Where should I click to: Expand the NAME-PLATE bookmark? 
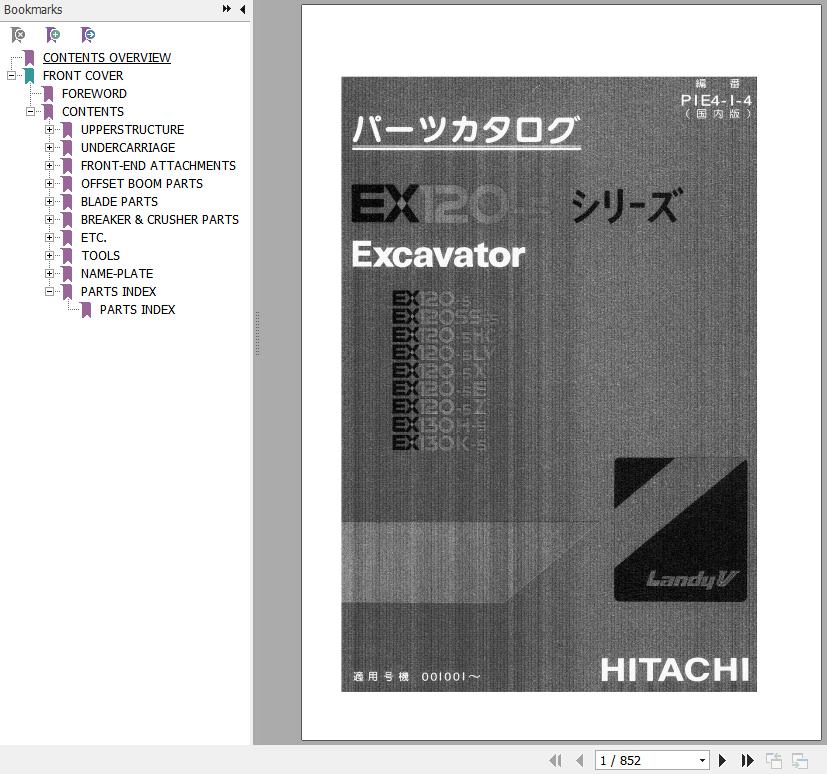[49, 273]
